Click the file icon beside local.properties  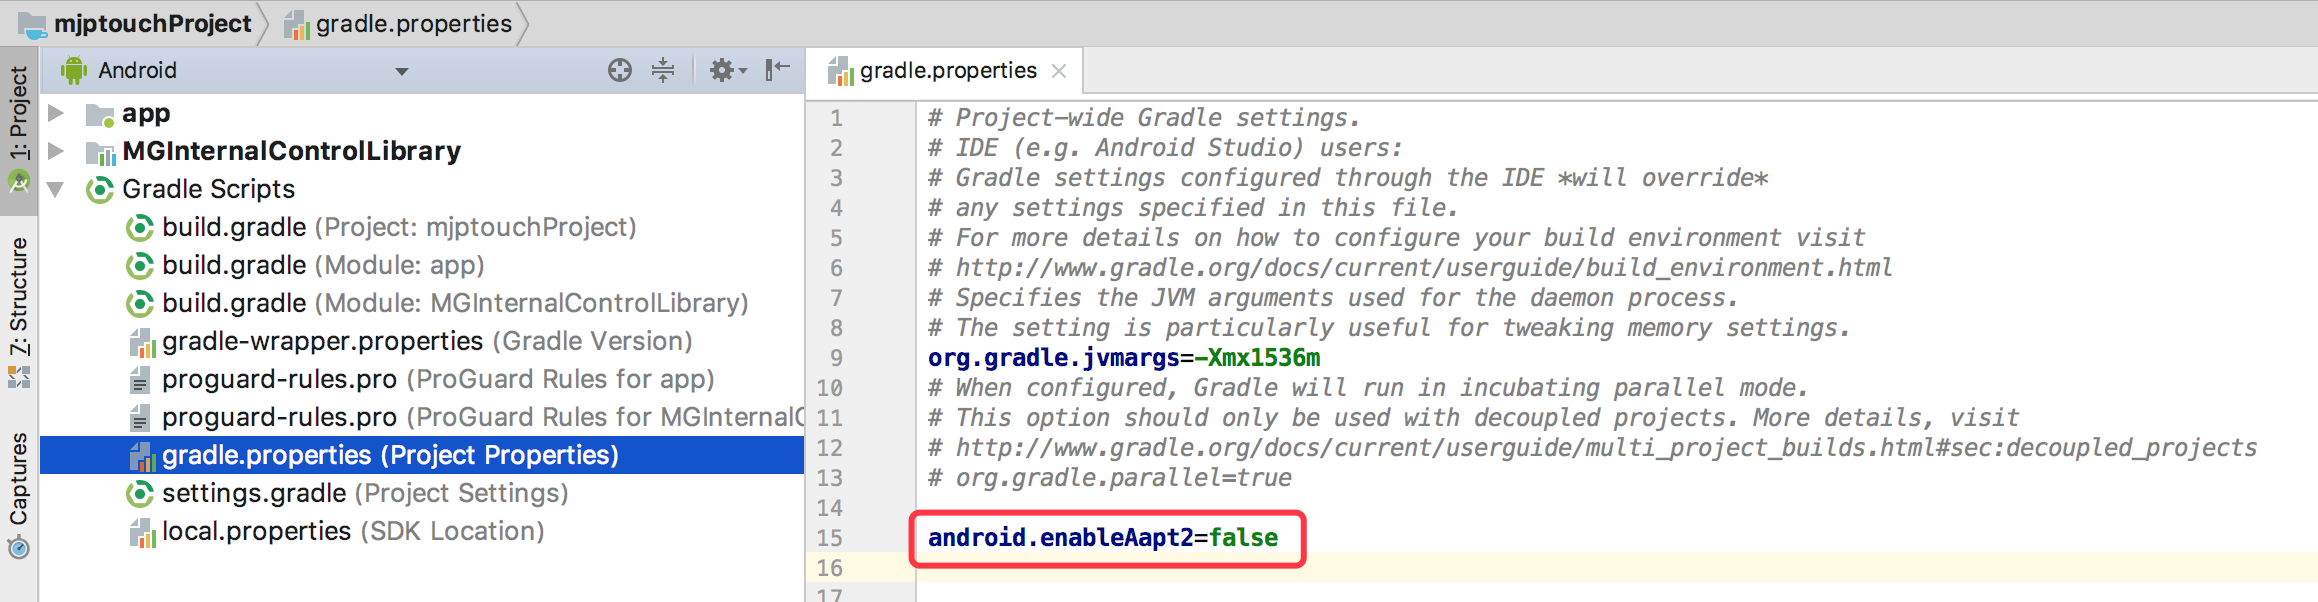(x=142, y=532)
